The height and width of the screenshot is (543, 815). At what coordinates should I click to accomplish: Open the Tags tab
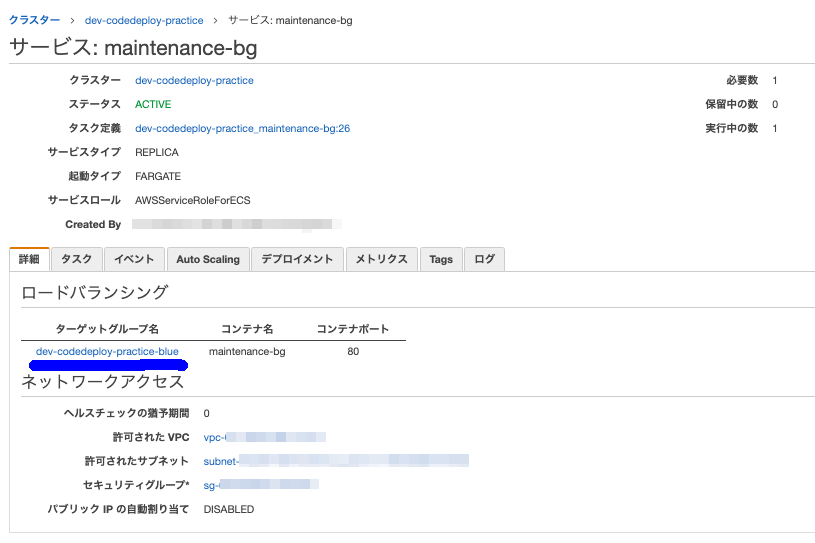[441, 259]
